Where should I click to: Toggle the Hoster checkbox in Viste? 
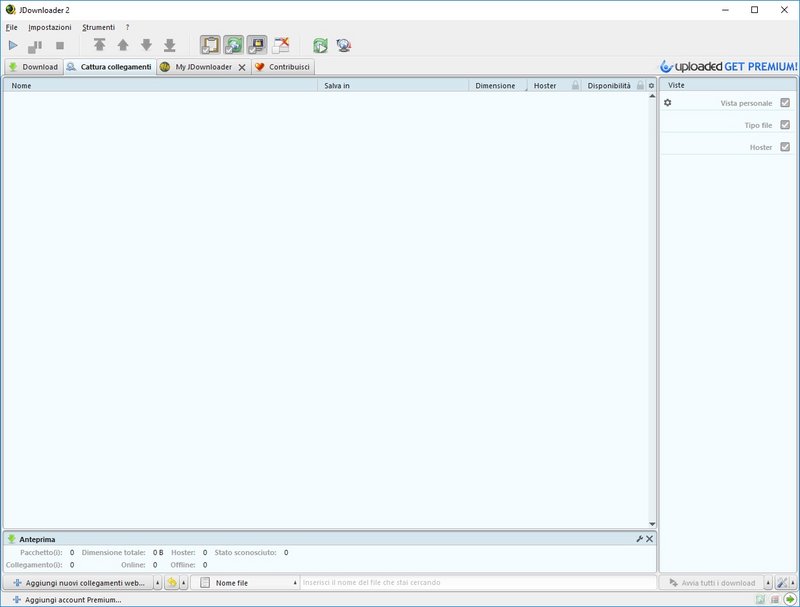(785, 146)
